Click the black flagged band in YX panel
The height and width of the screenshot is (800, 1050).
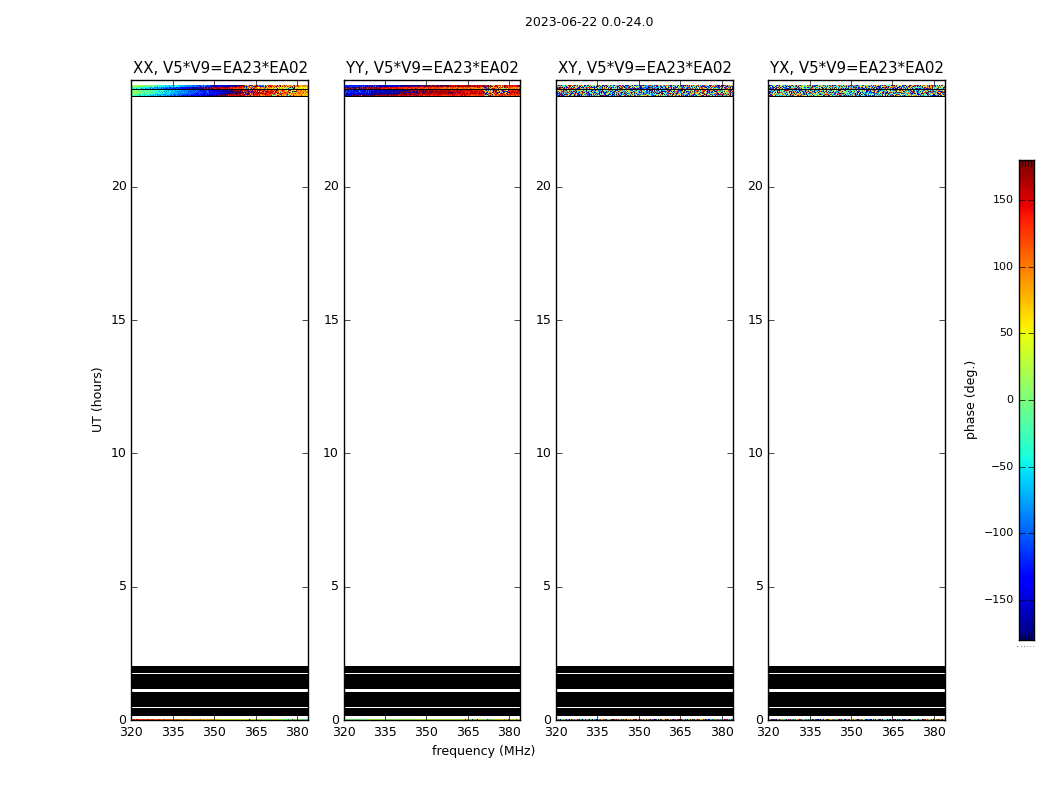pyautogui.click(x=856, y=692)
